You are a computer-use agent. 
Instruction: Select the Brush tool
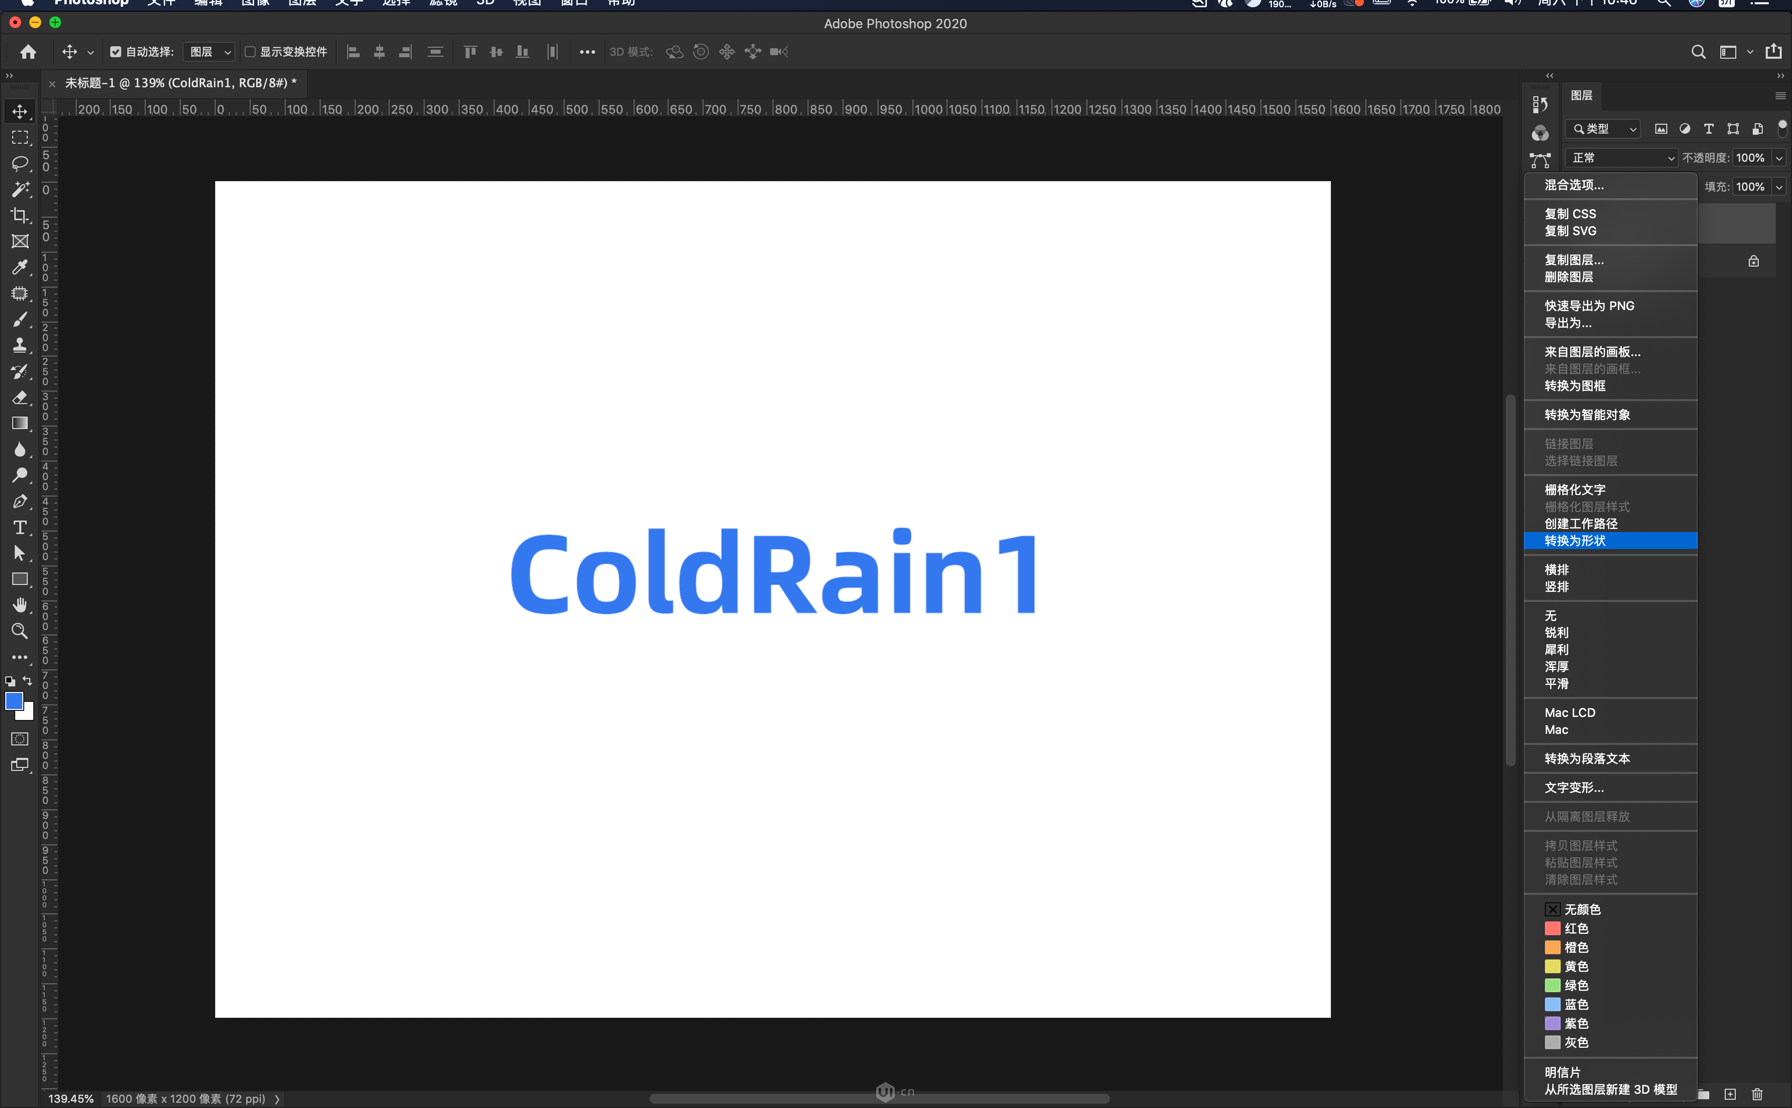pos(20,319)
